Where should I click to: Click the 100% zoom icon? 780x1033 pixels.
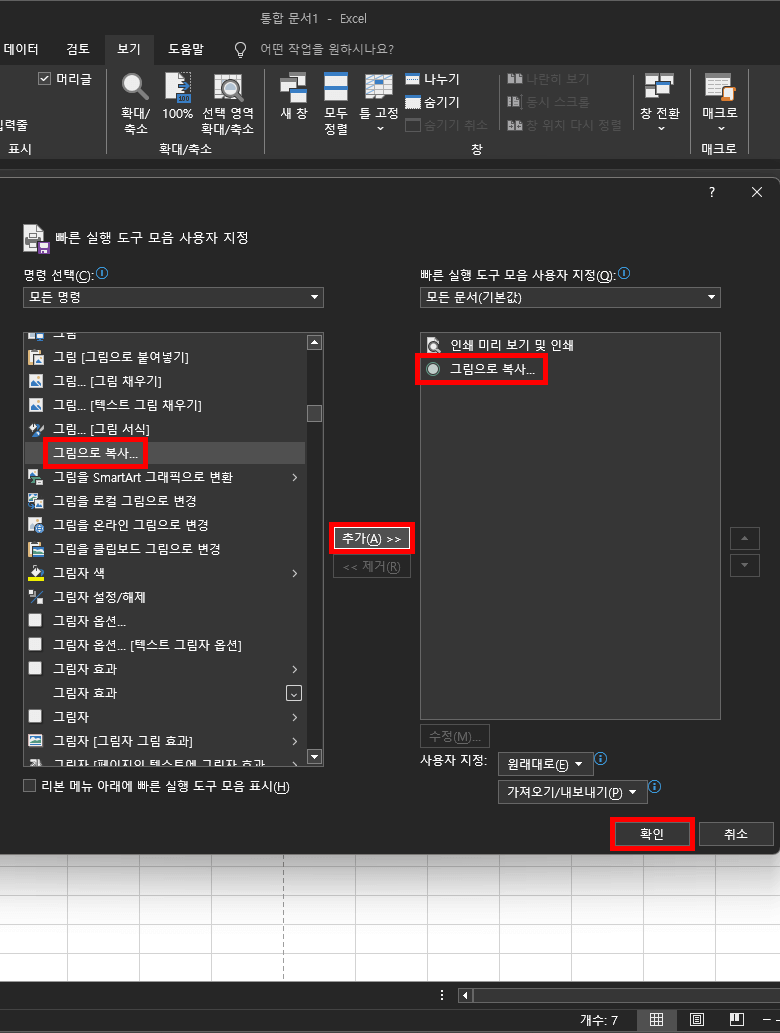click(x=177, y=87)
